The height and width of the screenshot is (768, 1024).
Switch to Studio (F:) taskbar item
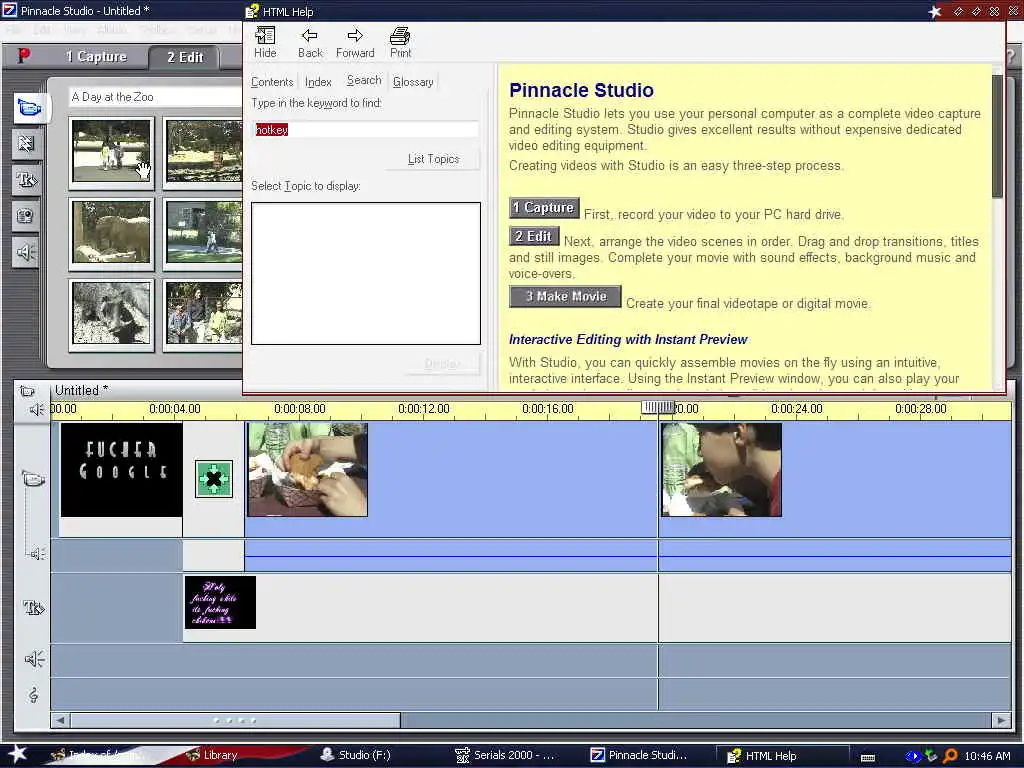click(356, 755)
